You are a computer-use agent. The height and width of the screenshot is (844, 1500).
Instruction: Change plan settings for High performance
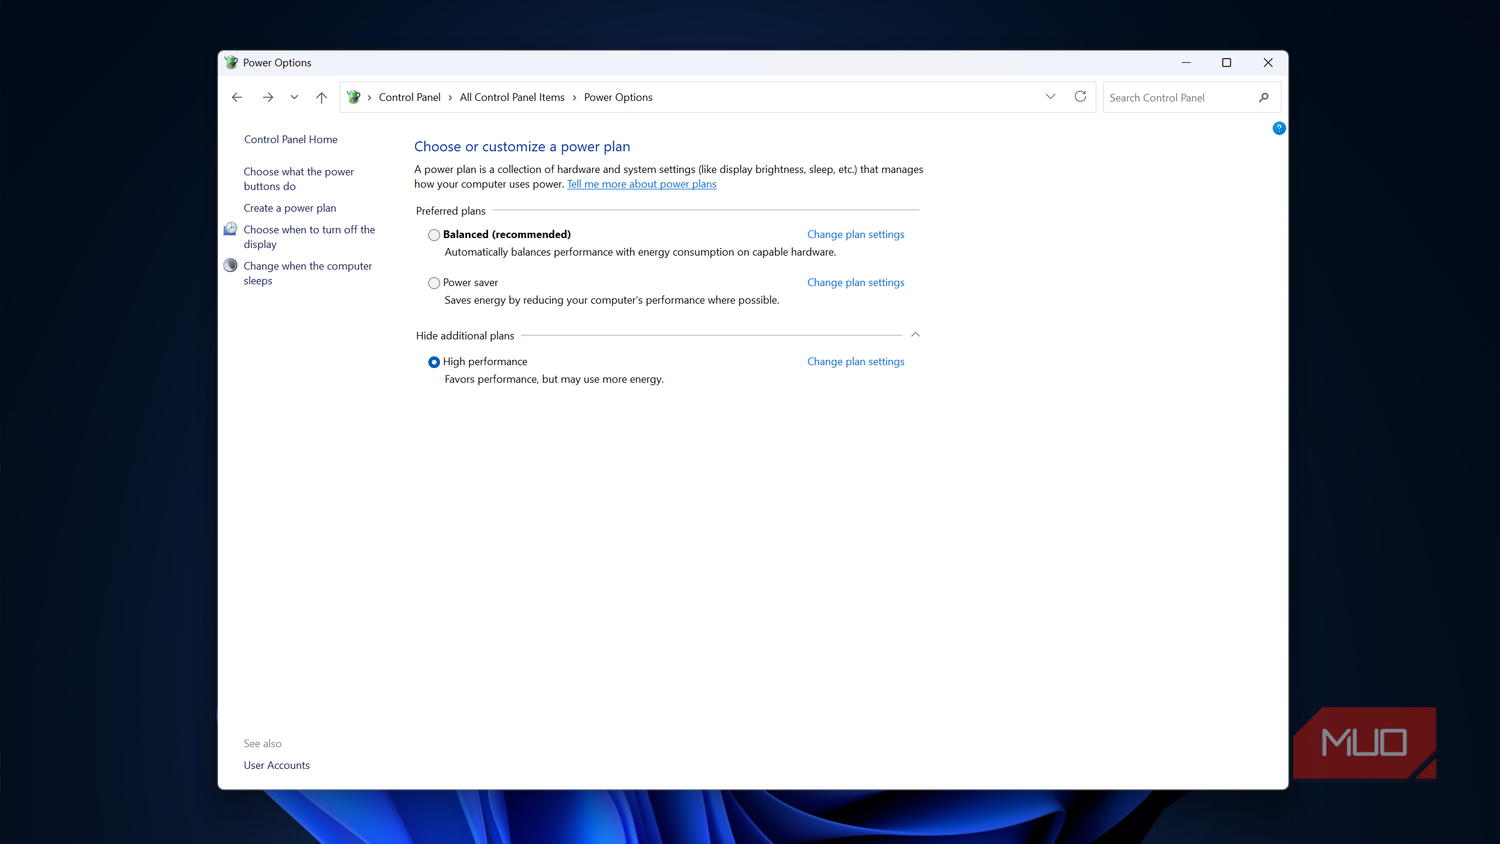point(856,361)
